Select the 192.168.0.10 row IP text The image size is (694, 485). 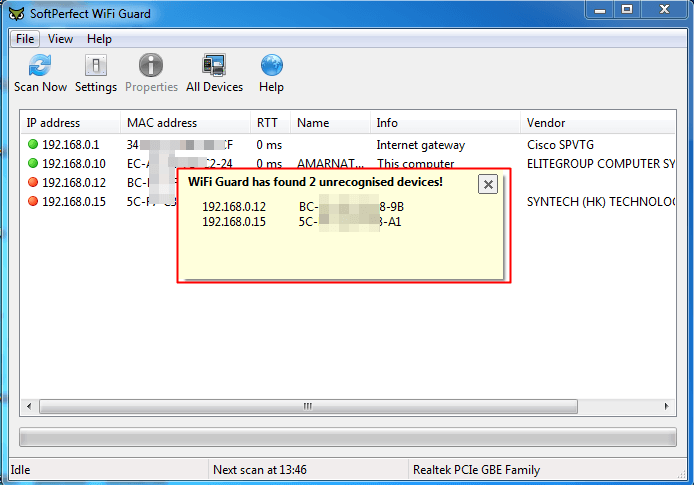point(74,164)
